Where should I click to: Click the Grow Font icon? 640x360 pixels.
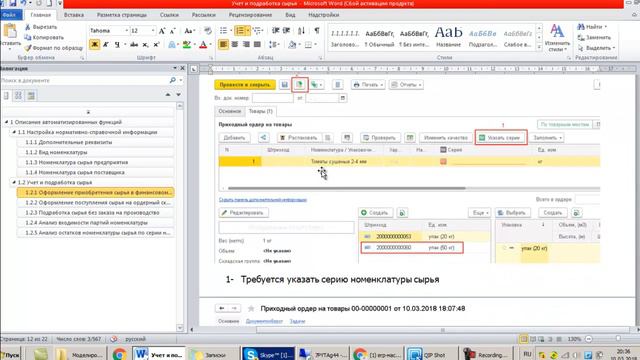tap(162, 31)
